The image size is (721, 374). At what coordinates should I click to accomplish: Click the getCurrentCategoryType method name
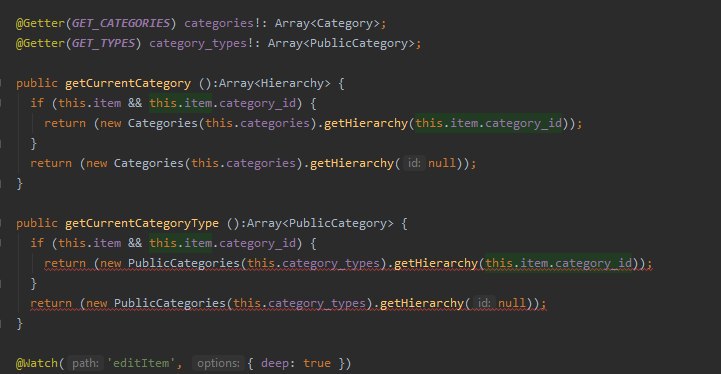(x=142, y=223)
